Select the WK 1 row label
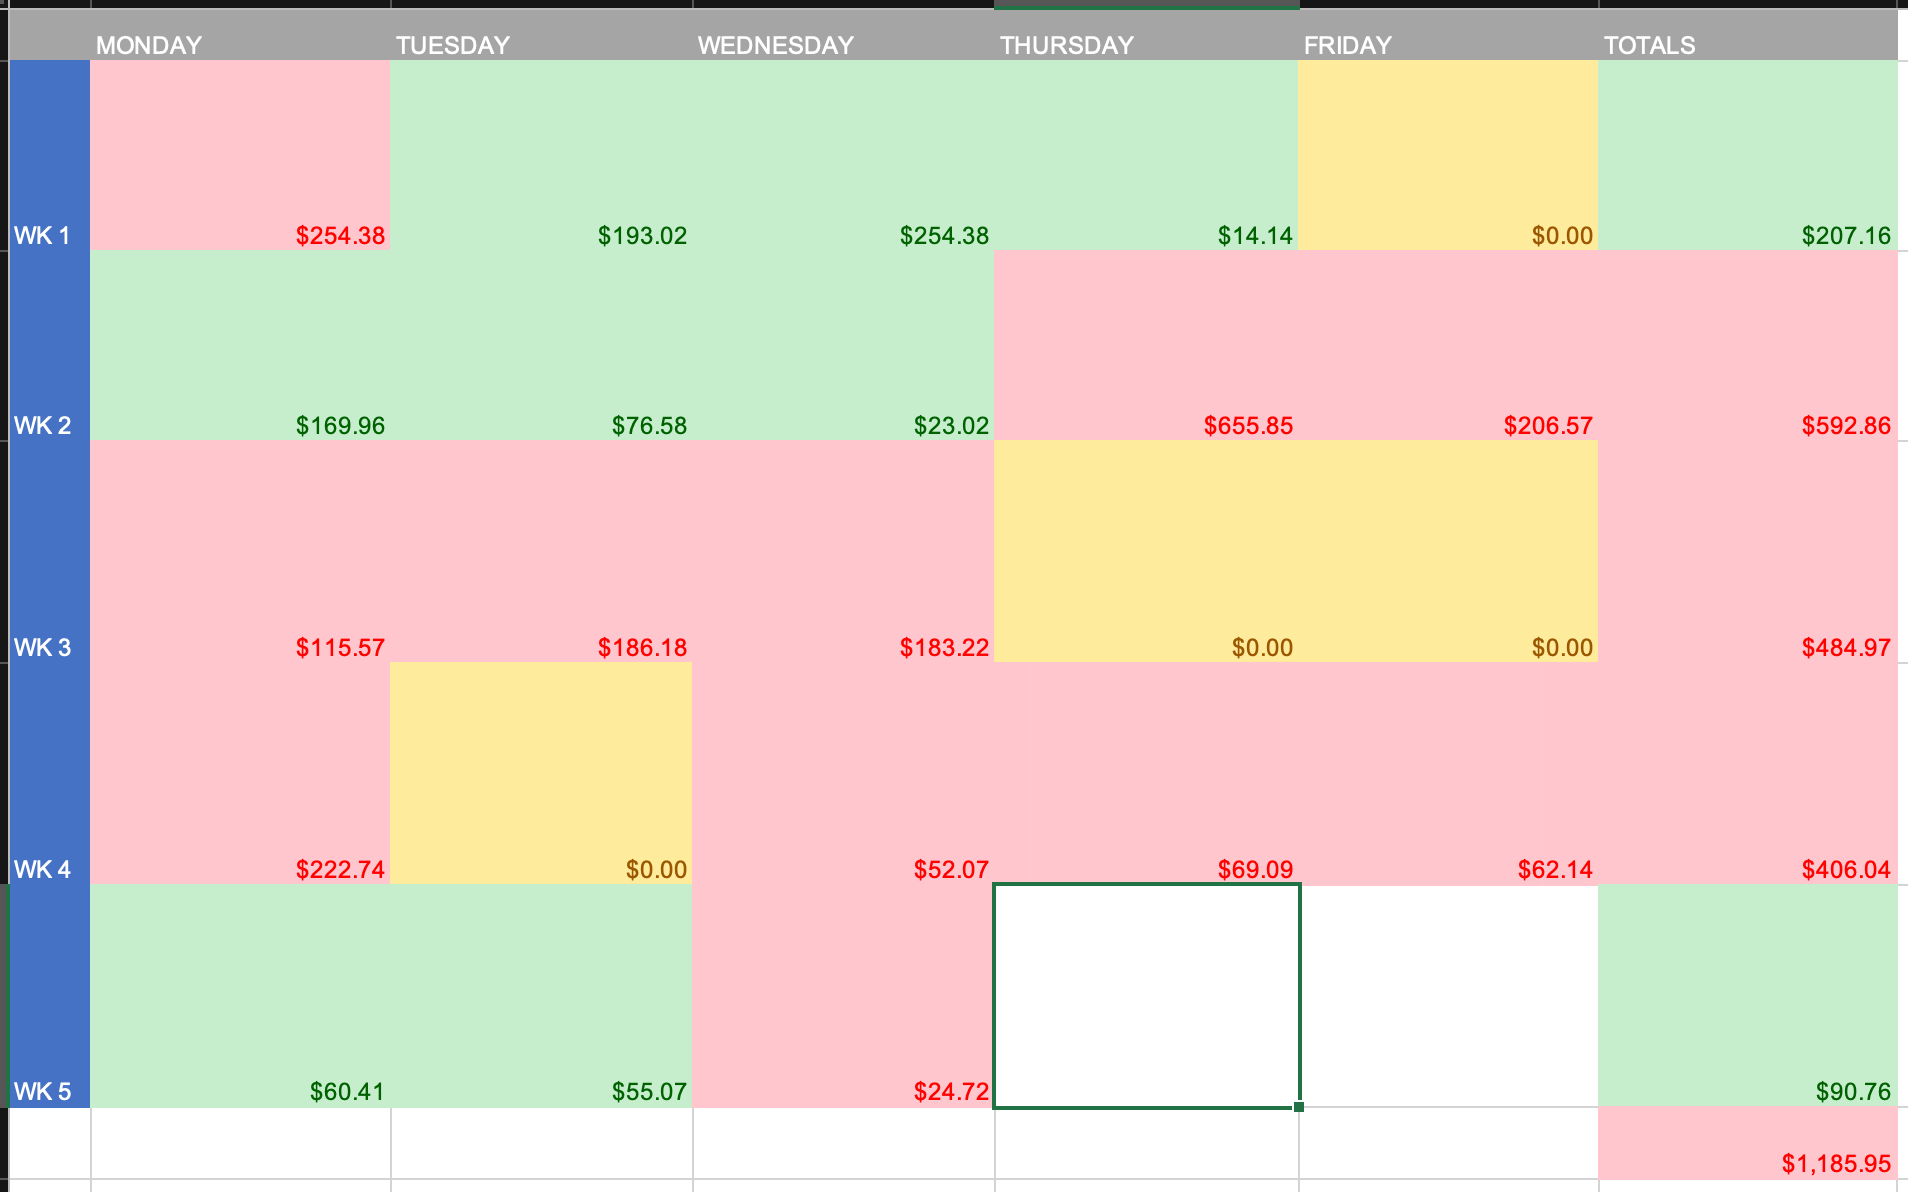The height and width of the screenshot is (1192, 1908). coord(49,155)
